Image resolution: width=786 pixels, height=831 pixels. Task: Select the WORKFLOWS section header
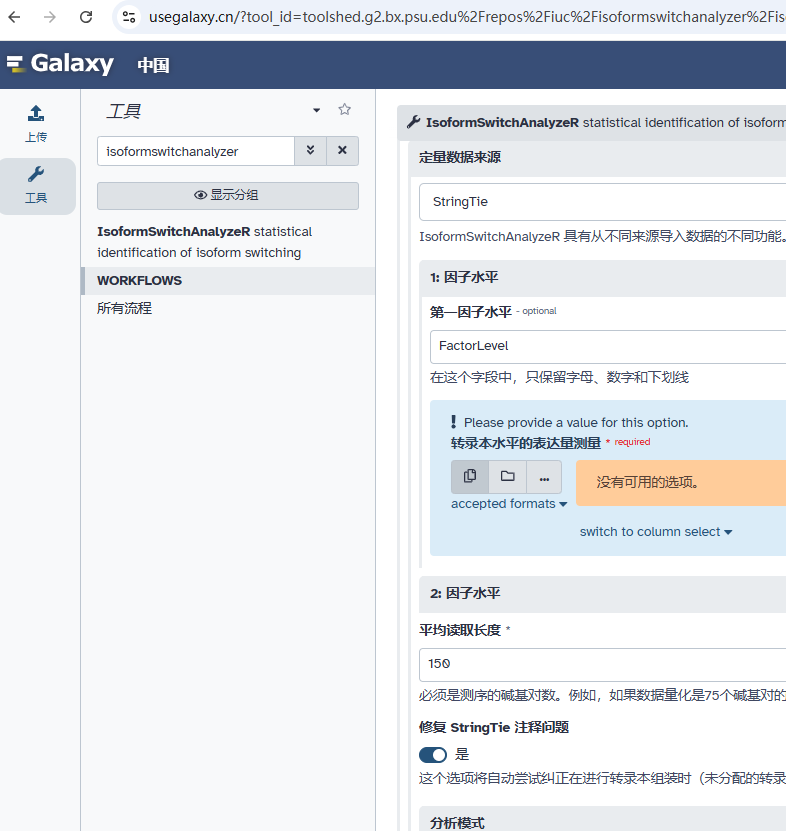(228, 281)
